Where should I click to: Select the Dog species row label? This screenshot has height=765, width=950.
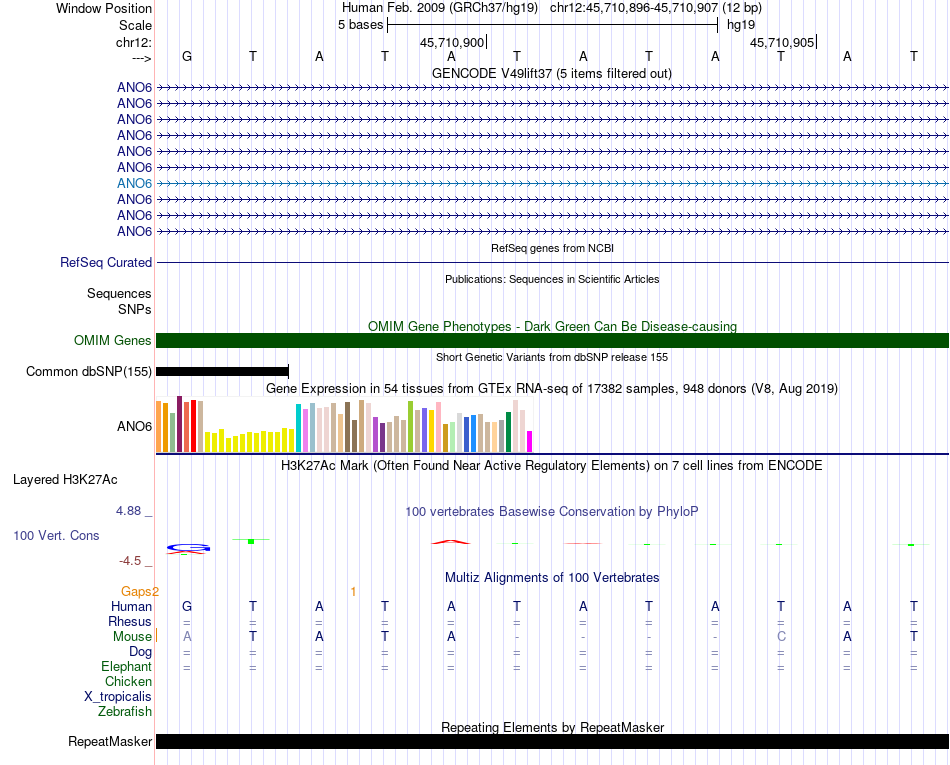141,652
